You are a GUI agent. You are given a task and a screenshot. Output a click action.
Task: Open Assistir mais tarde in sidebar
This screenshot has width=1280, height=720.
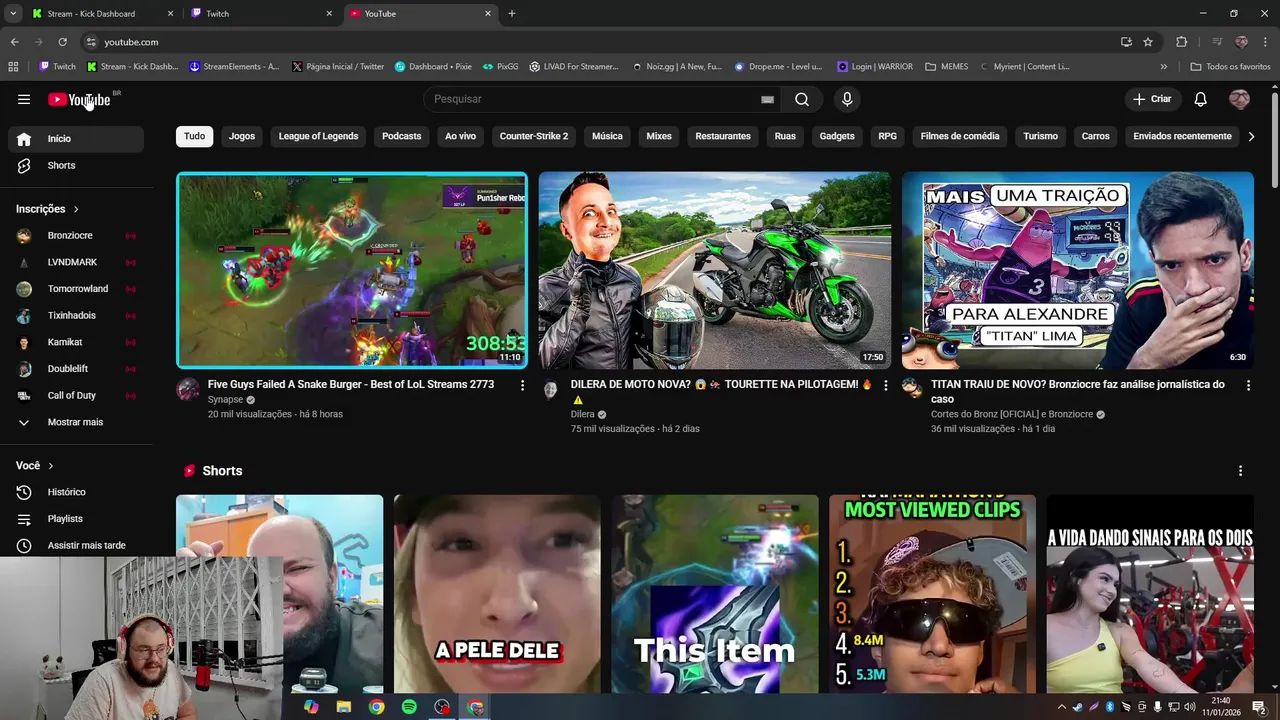click(76, 545)
